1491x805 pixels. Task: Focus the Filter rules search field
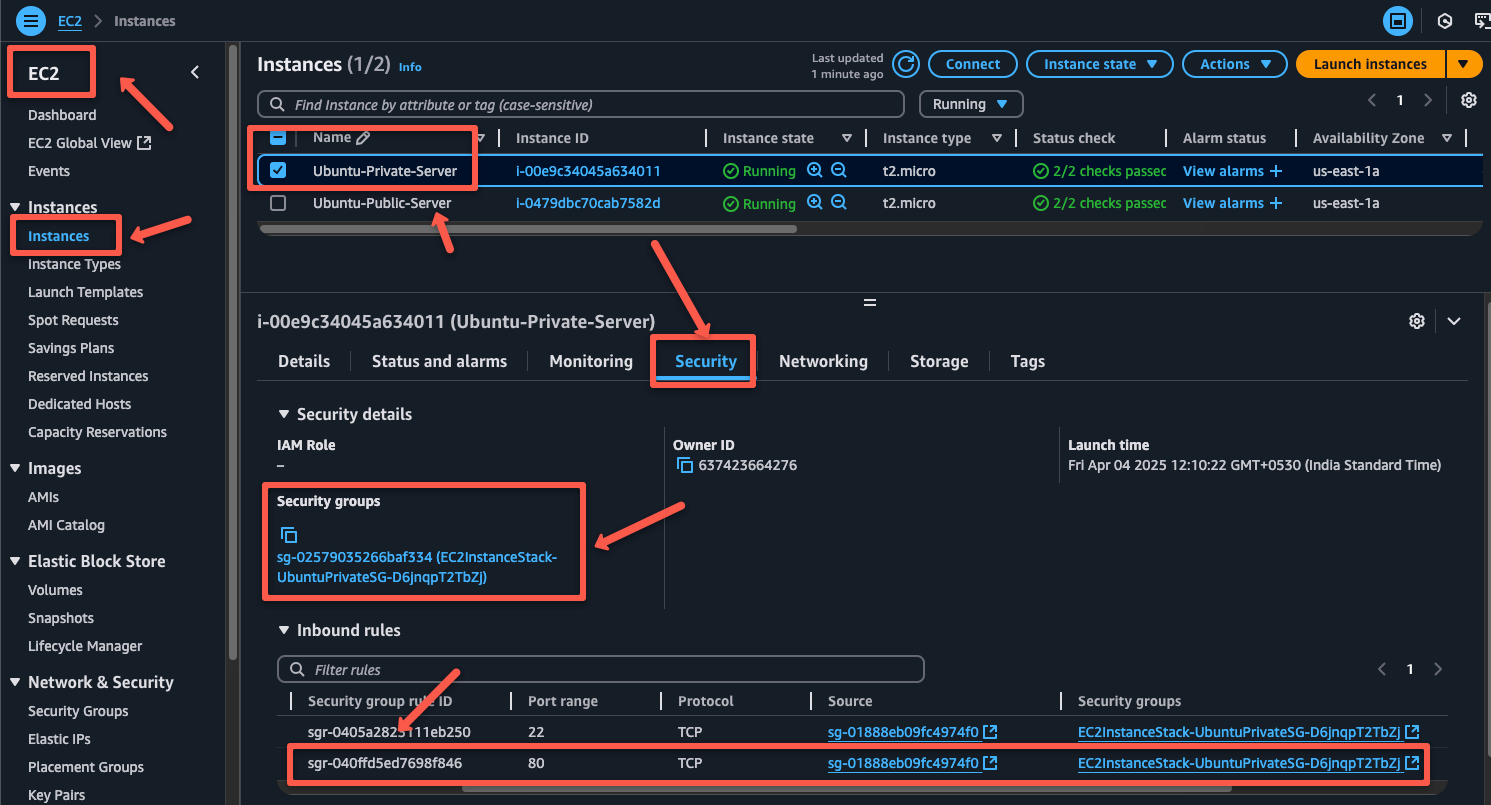[x=601, y=669]
